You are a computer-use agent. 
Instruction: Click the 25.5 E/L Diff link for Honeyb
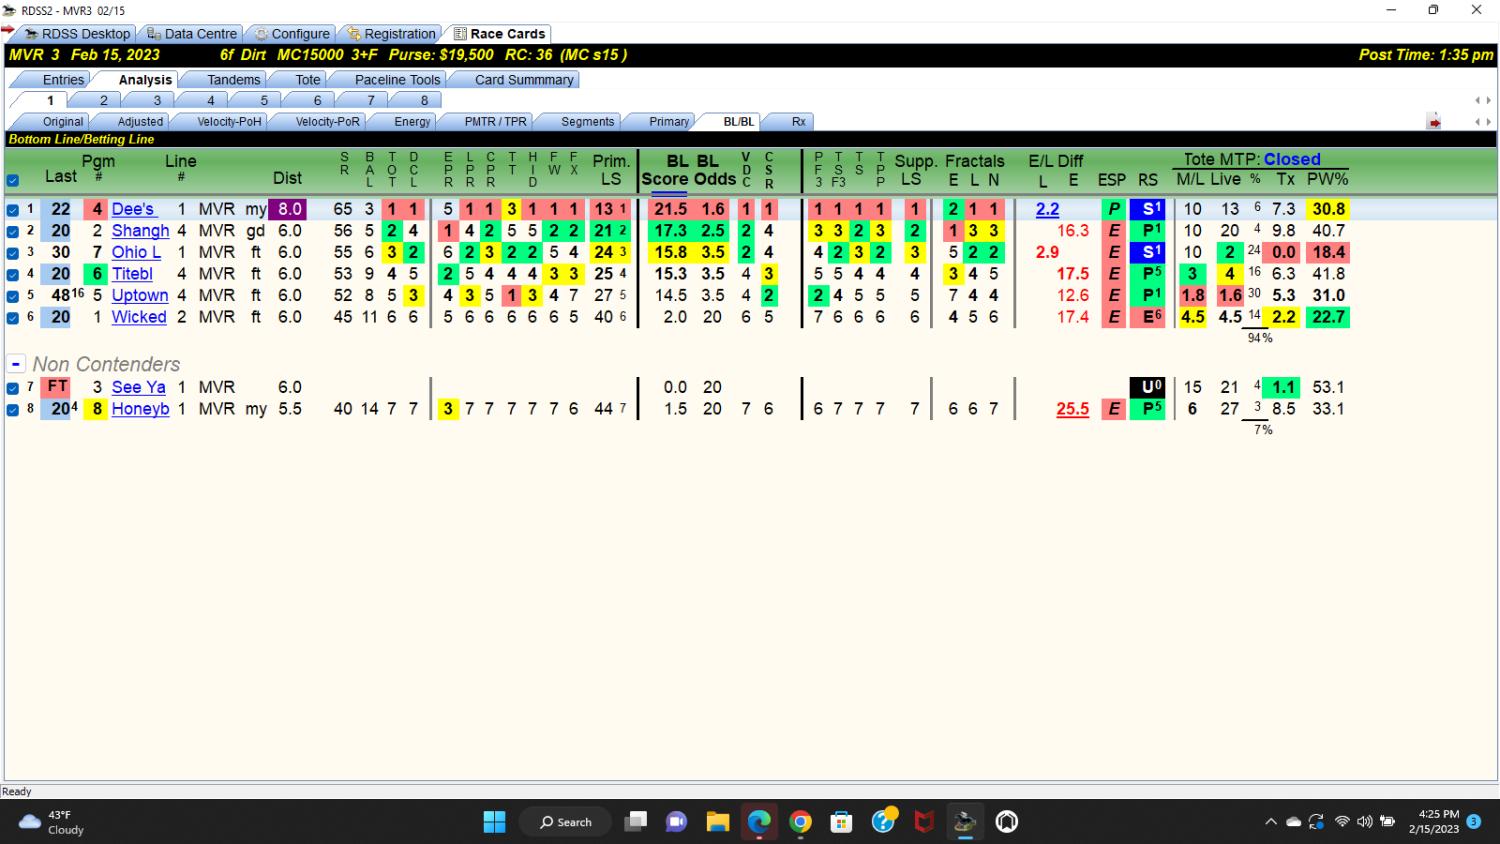(x=1073, y=409)
